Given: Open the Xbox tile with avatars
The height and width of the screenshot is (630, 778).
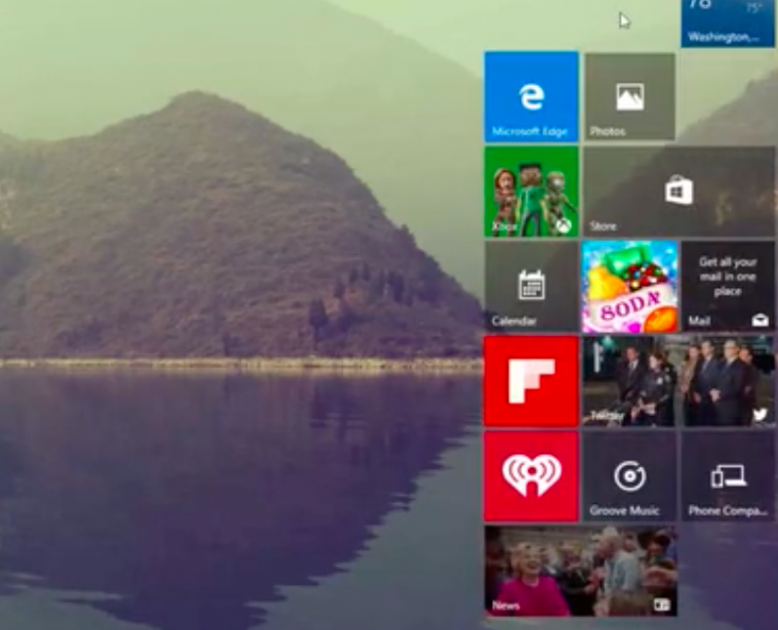Looking at the screenshot, I should [x=531, y=192].
